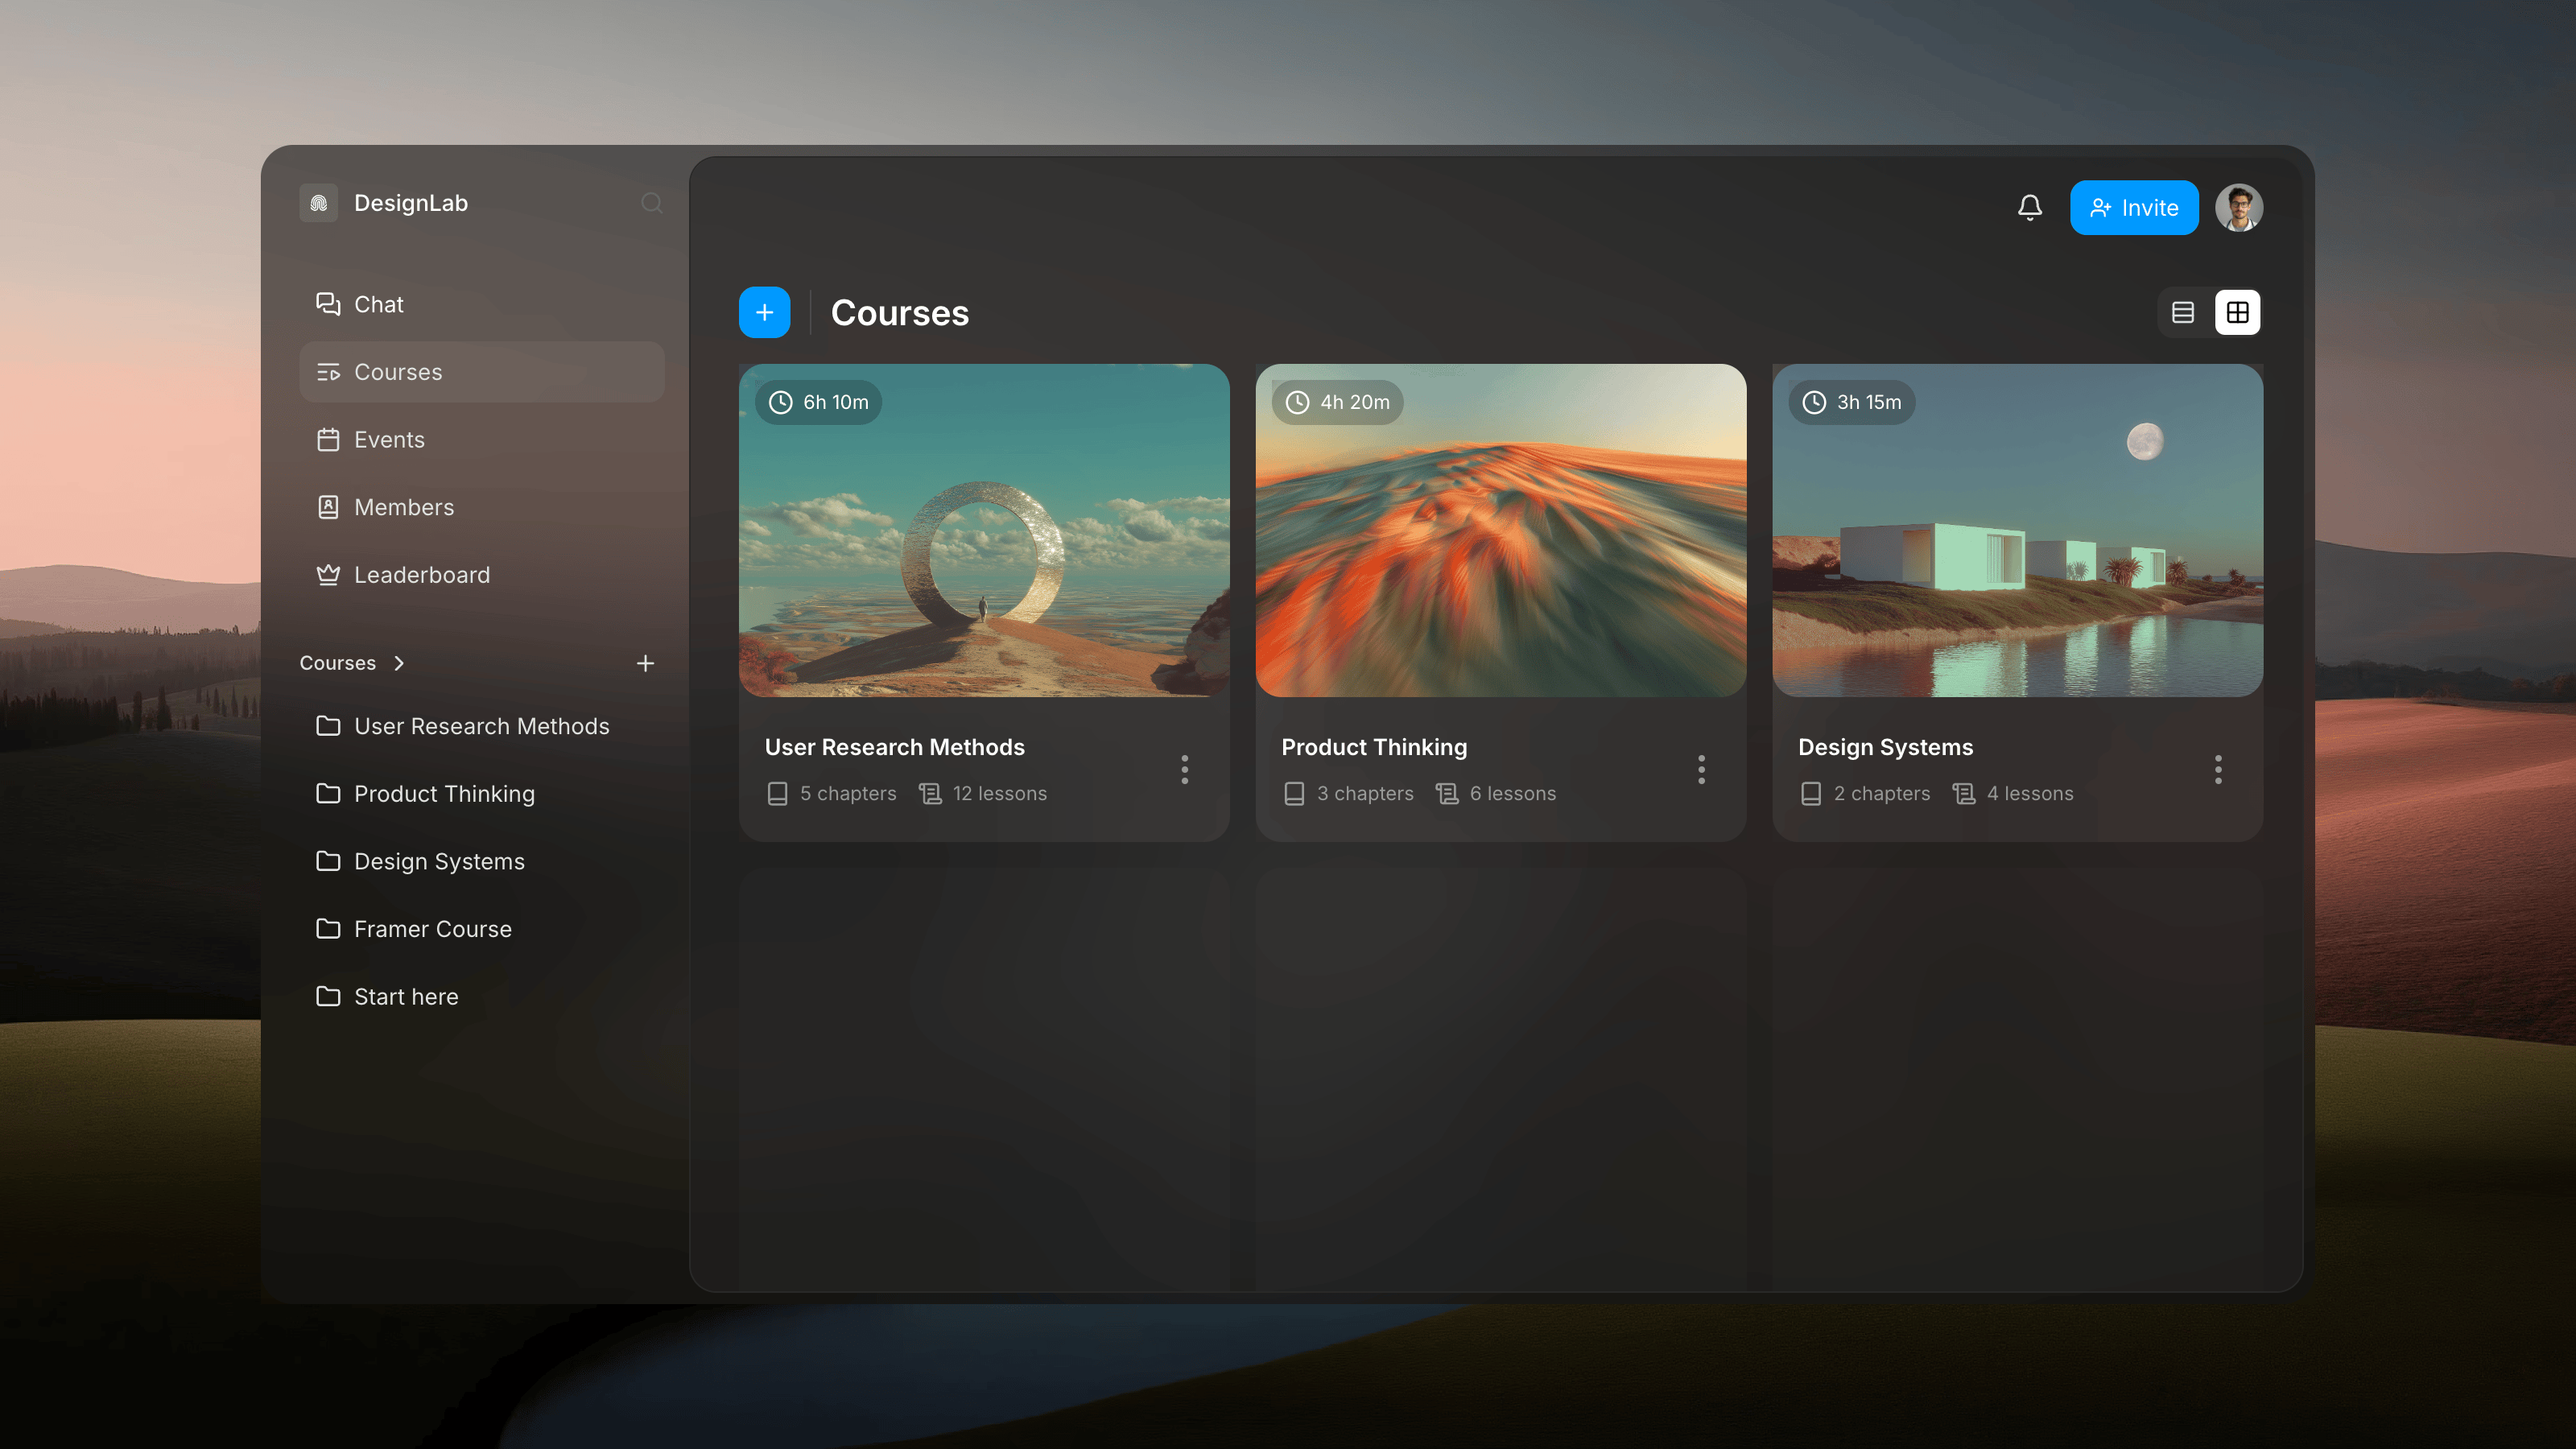Open the Design Systems house thumbnail
The height and width of the screenshot is (1449, 2576).
2017,530
